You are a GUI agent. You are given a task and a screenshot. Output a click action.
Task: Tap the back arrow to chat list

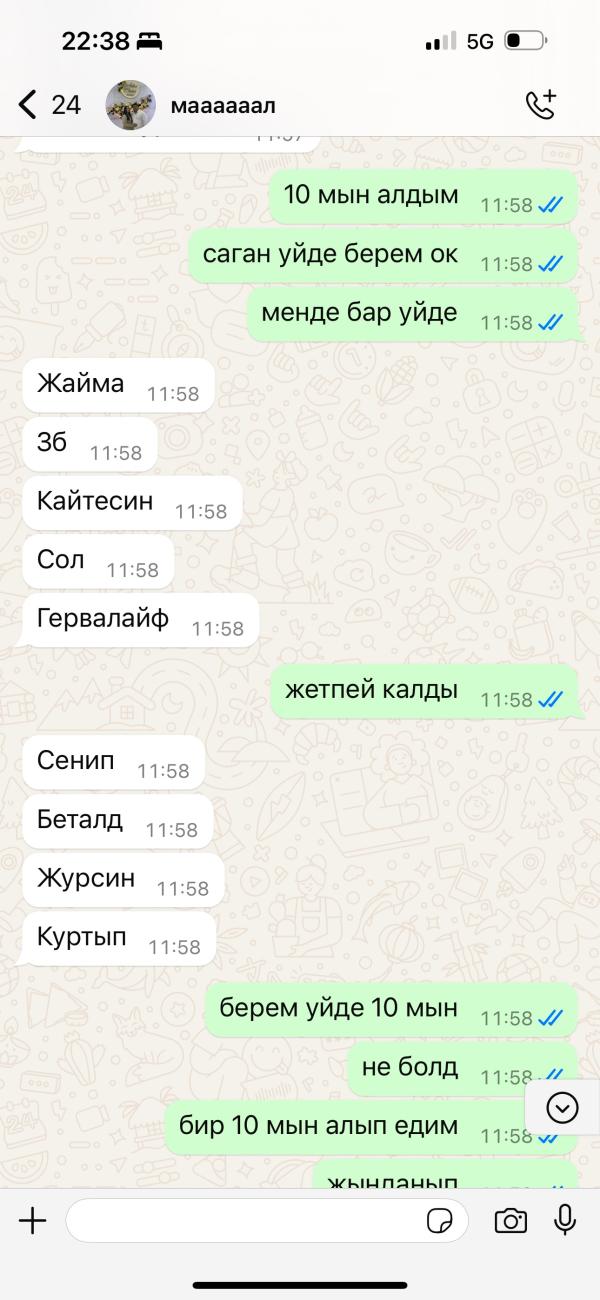(27, 104)
